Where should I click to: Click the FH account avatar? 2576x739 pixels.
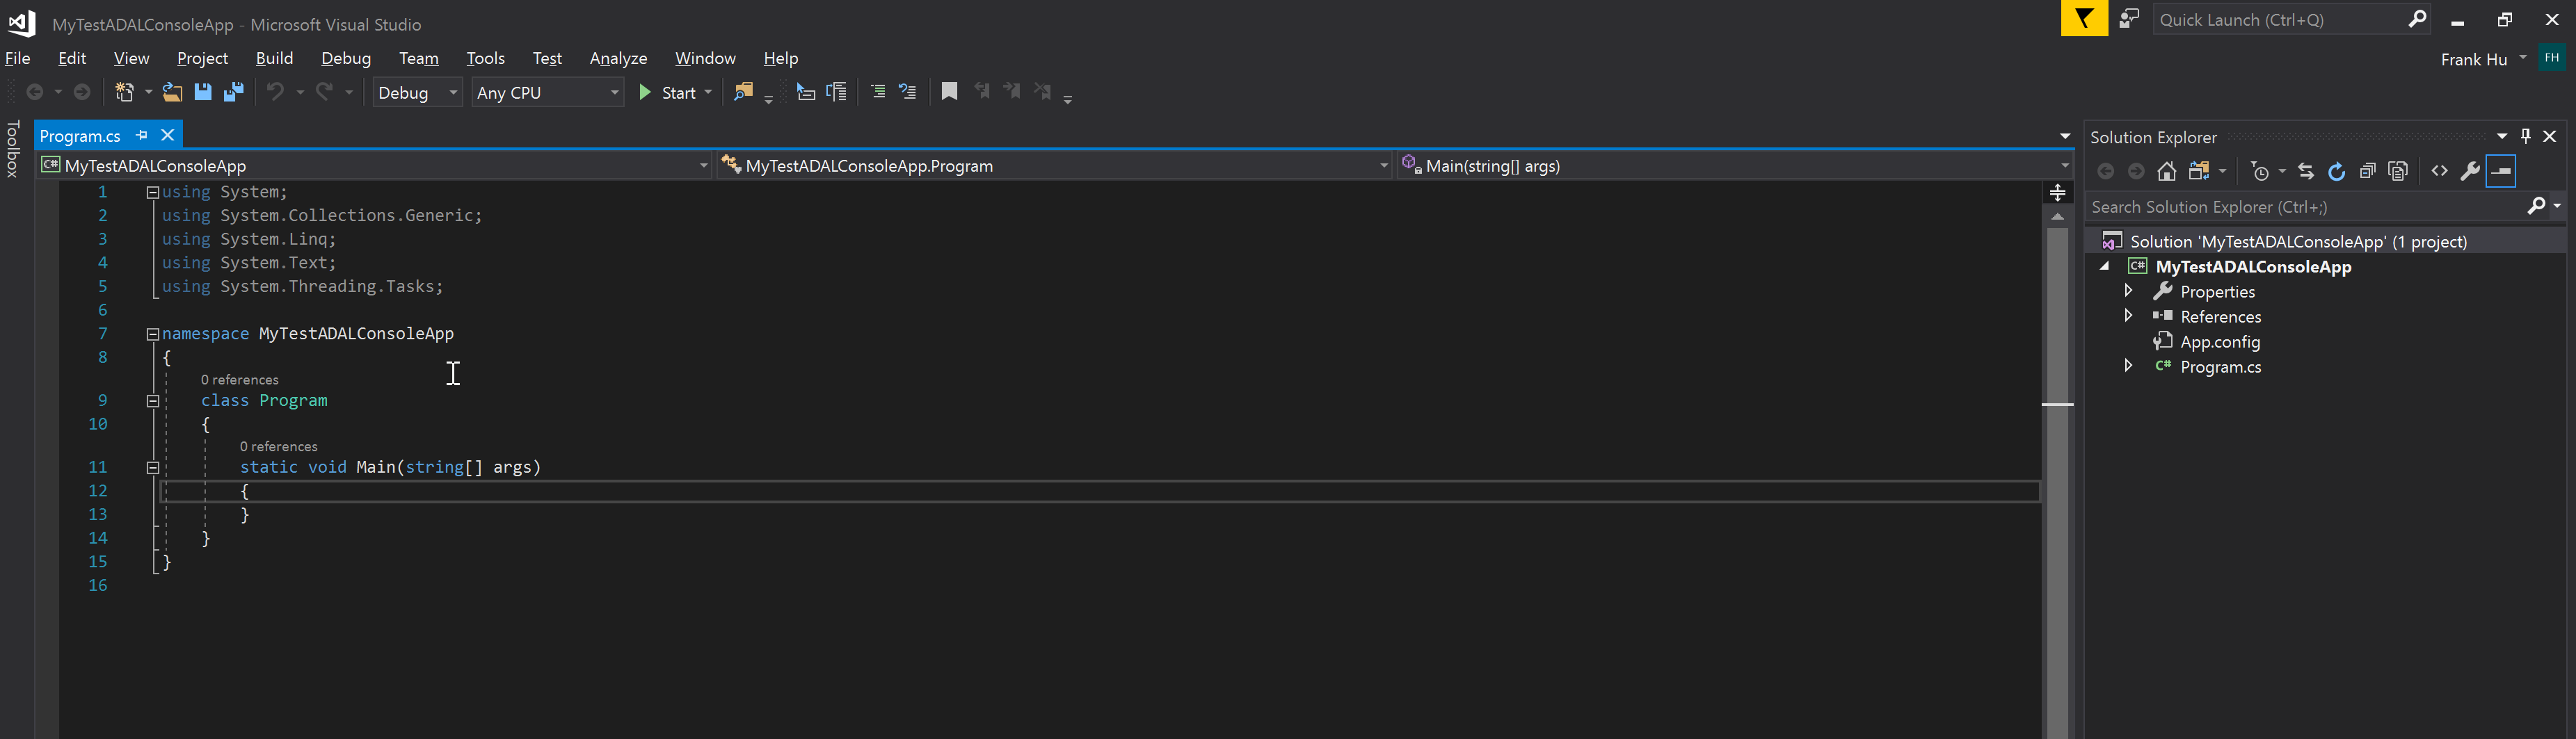pos(2552,58)
